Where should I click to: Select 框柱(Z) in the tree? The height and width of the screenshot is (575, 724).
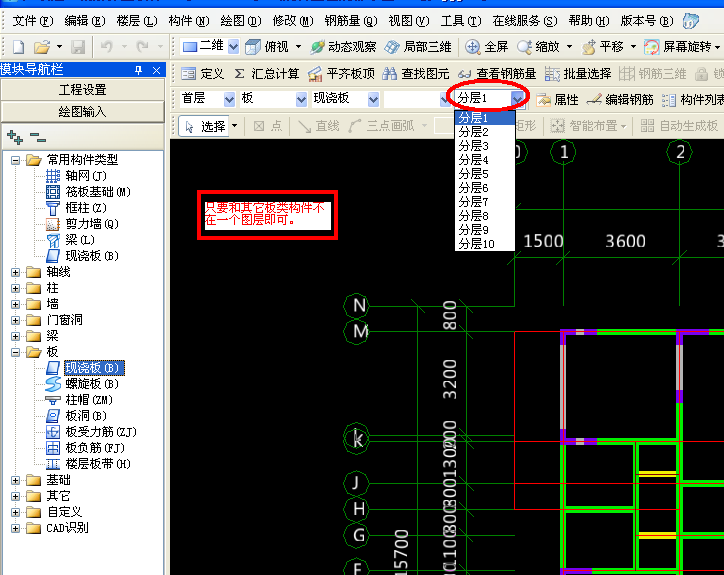pos(86,208)
